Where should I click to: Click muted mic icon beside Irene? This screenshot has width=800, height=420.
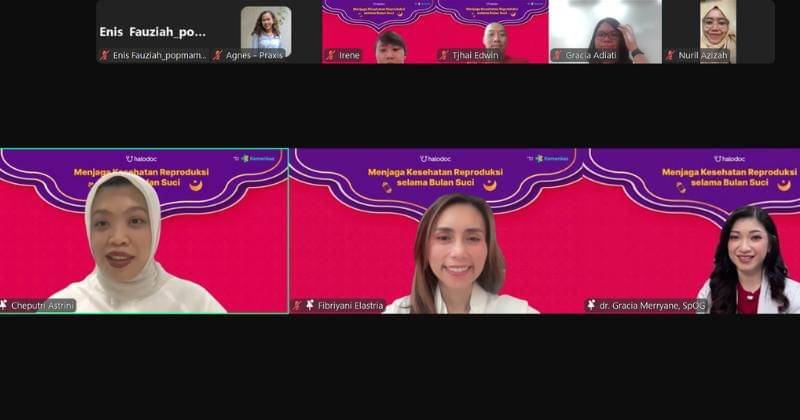coord(331,56)
